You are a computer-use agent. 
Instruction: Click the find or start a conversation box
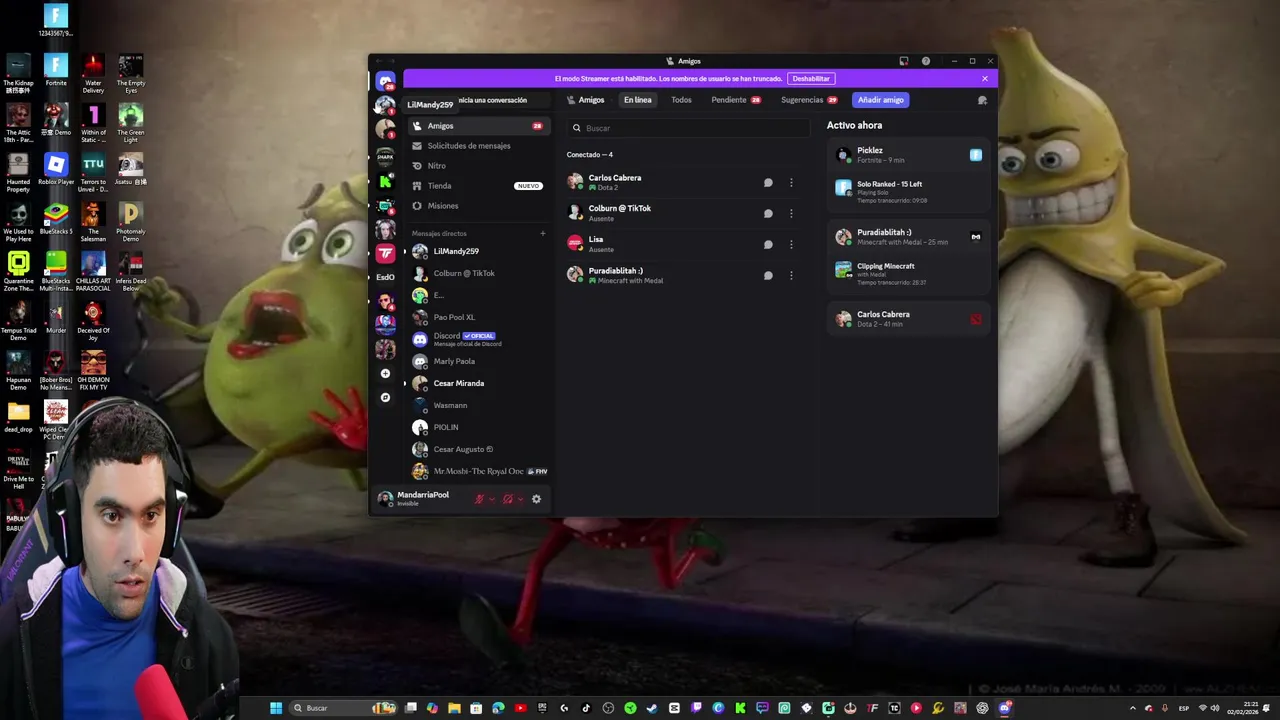[x=501, y=100]
